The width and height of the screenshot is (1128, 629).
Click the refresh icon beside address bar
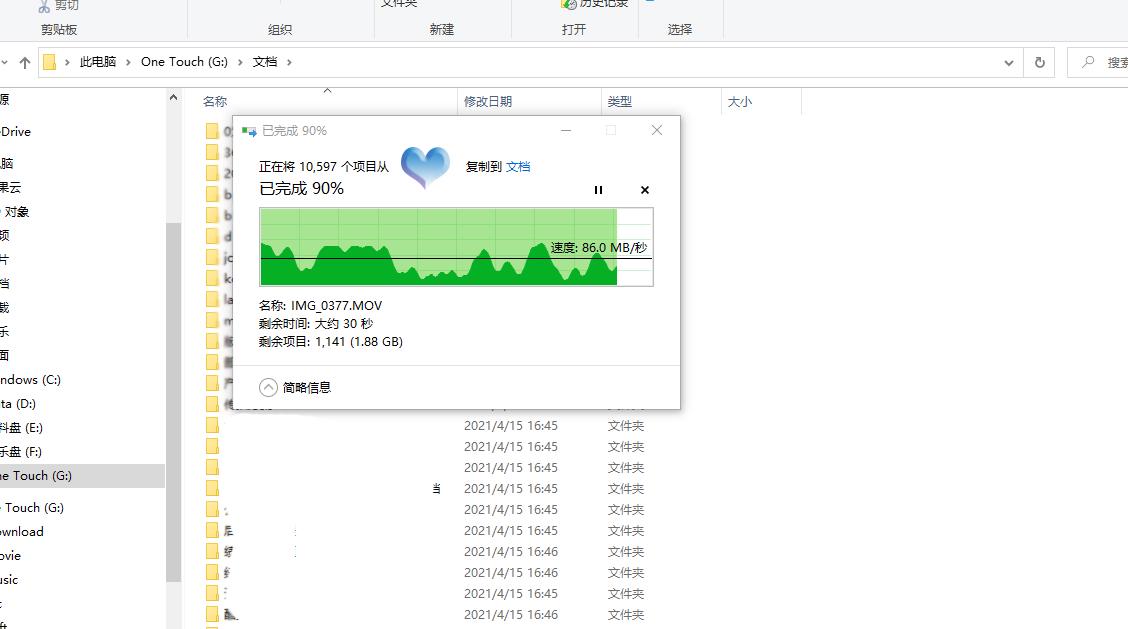pyautogui.click(x=1039, y=61)
